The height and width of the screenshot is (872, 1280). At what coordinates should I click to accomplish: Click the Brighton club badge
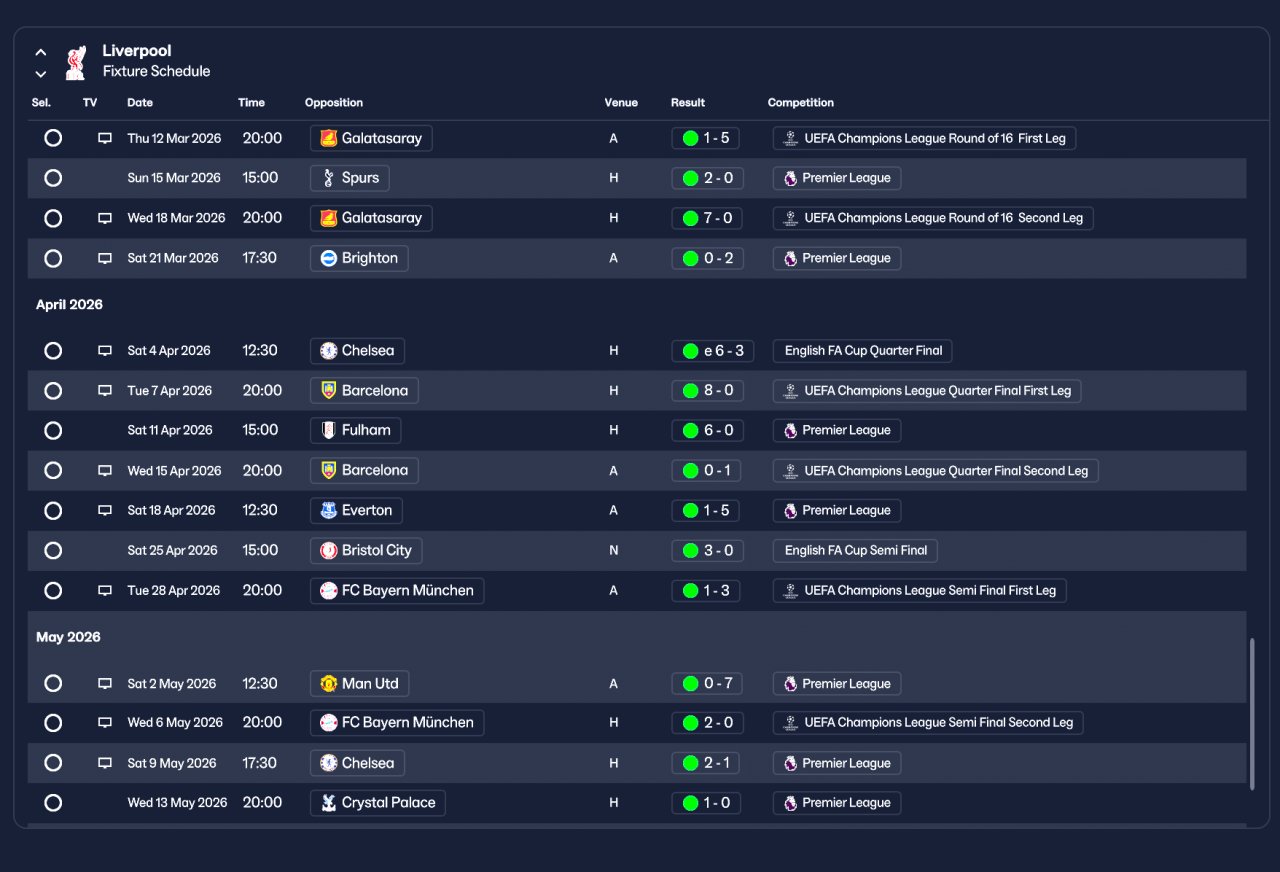pos(329,258)
